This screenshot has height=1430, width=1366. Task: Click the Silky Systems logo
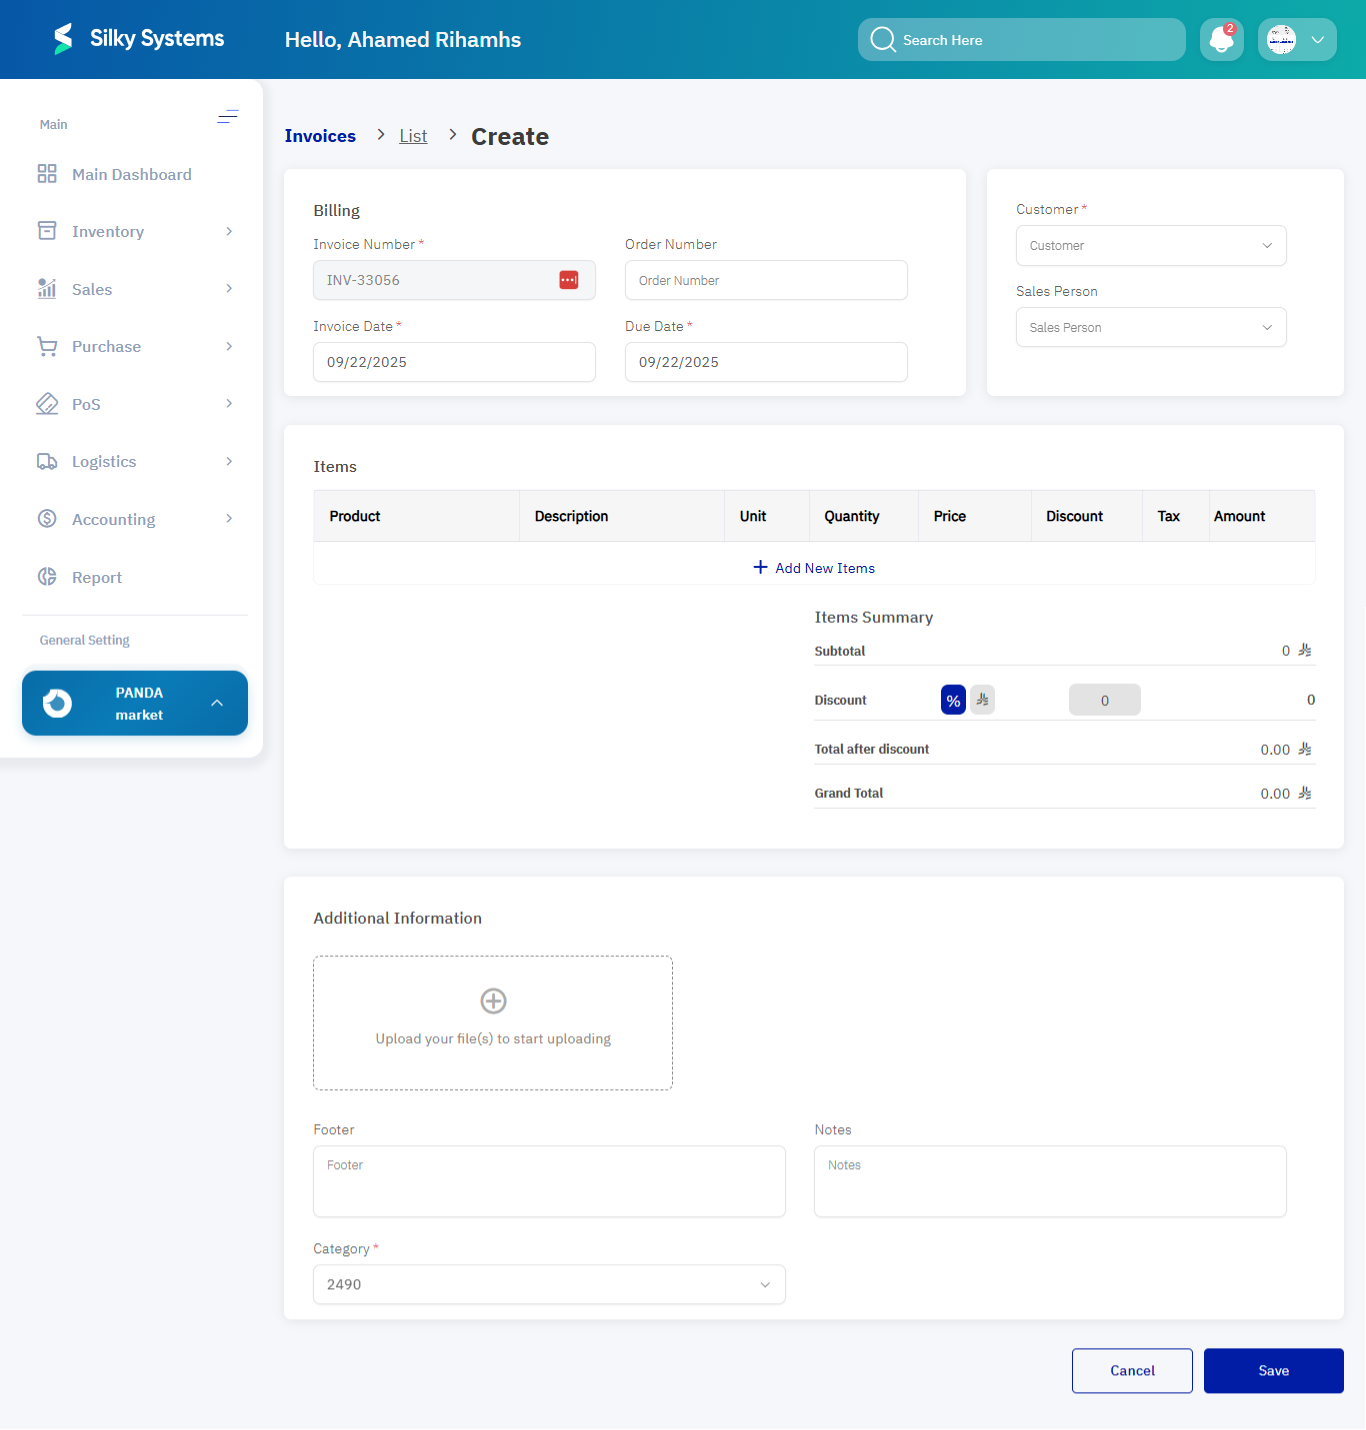pos(137,38)
